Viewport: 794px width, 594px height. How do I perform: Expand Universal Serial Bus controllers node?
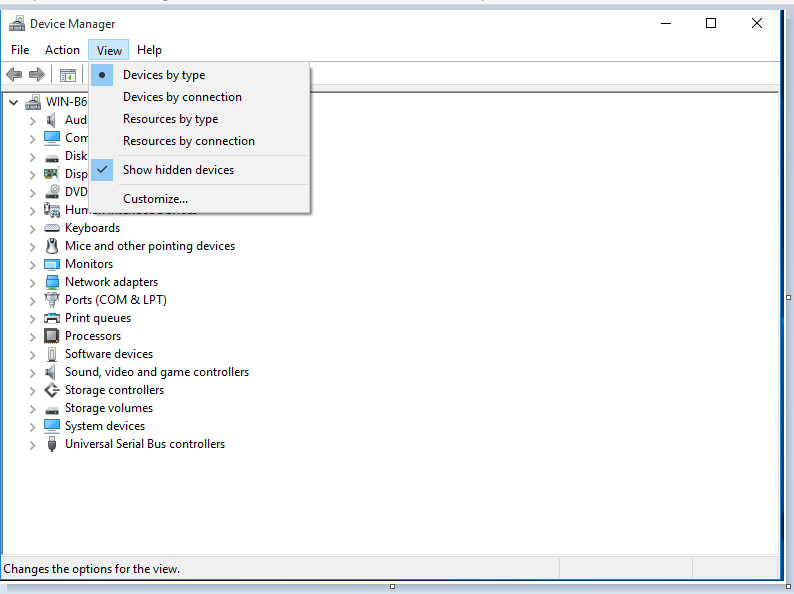pyautogui.click(x=32, y=445)
